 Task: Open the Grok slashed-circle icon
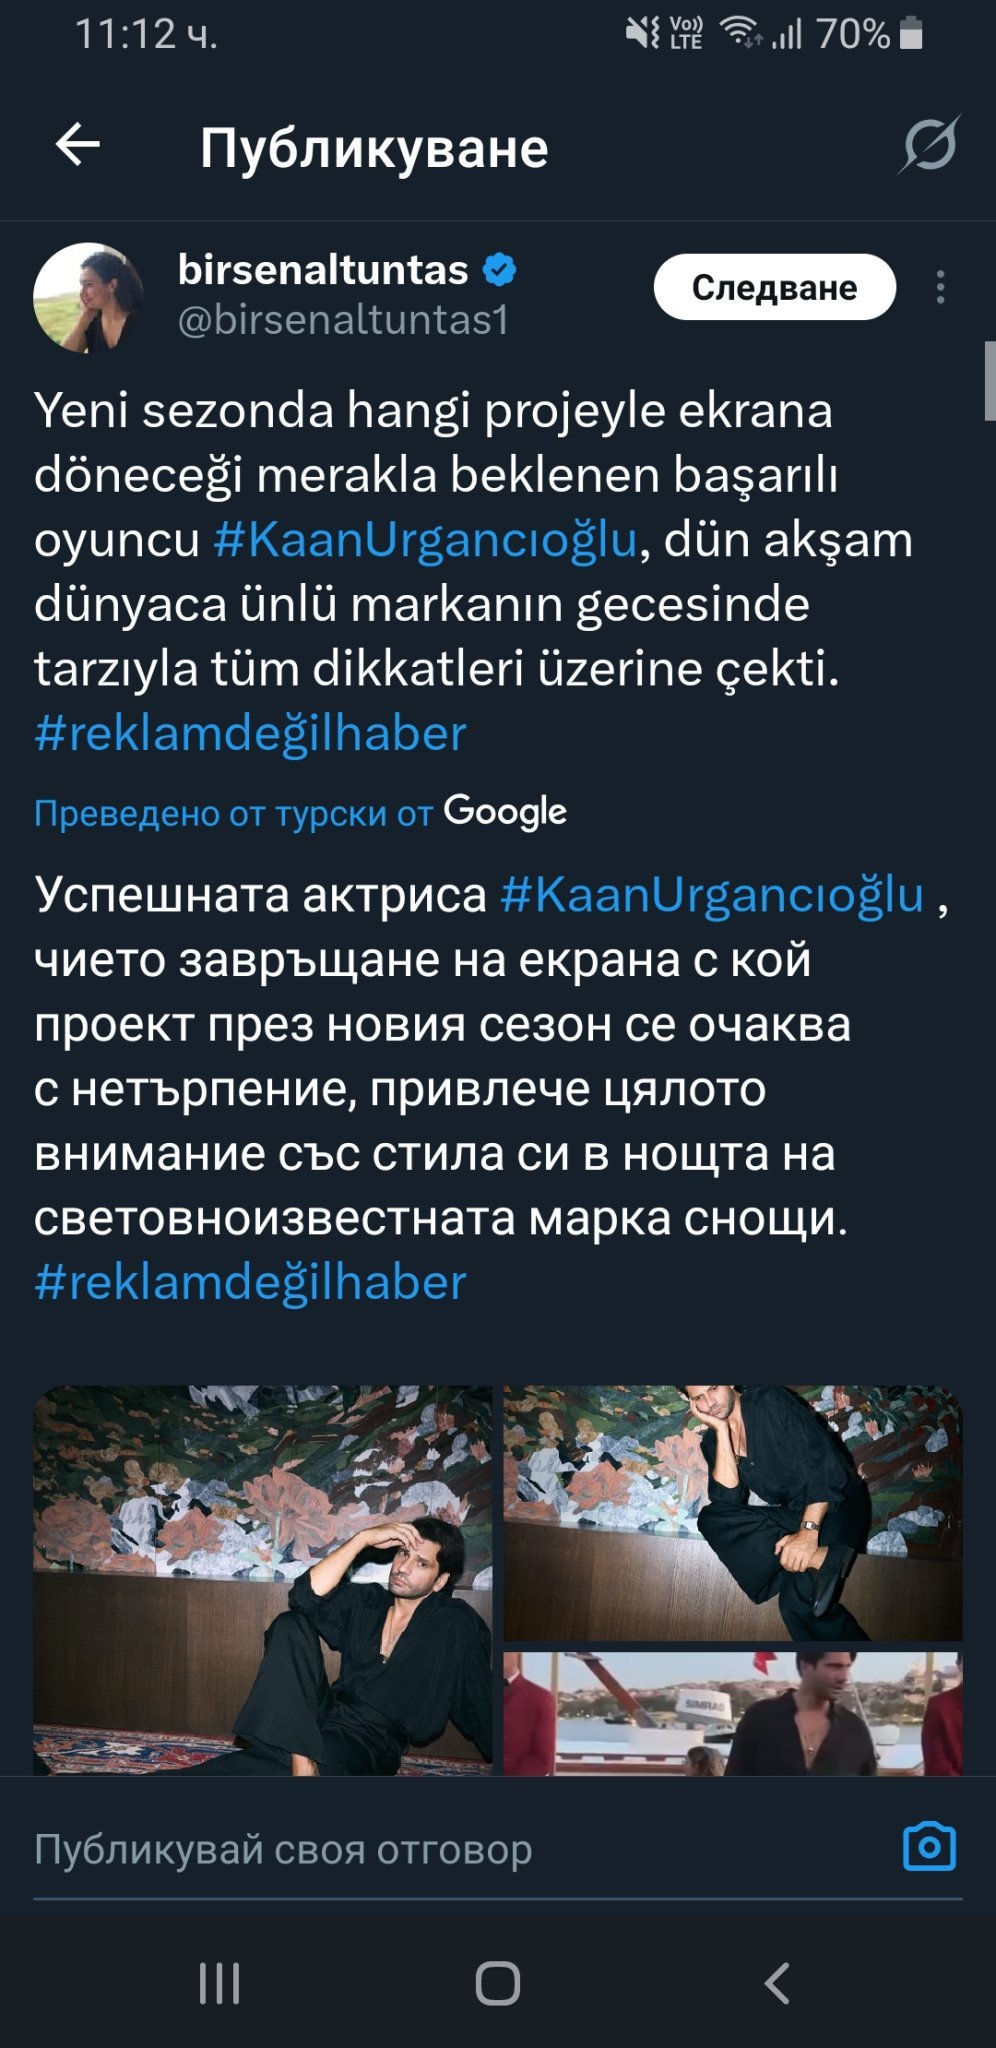click(929, 146)
